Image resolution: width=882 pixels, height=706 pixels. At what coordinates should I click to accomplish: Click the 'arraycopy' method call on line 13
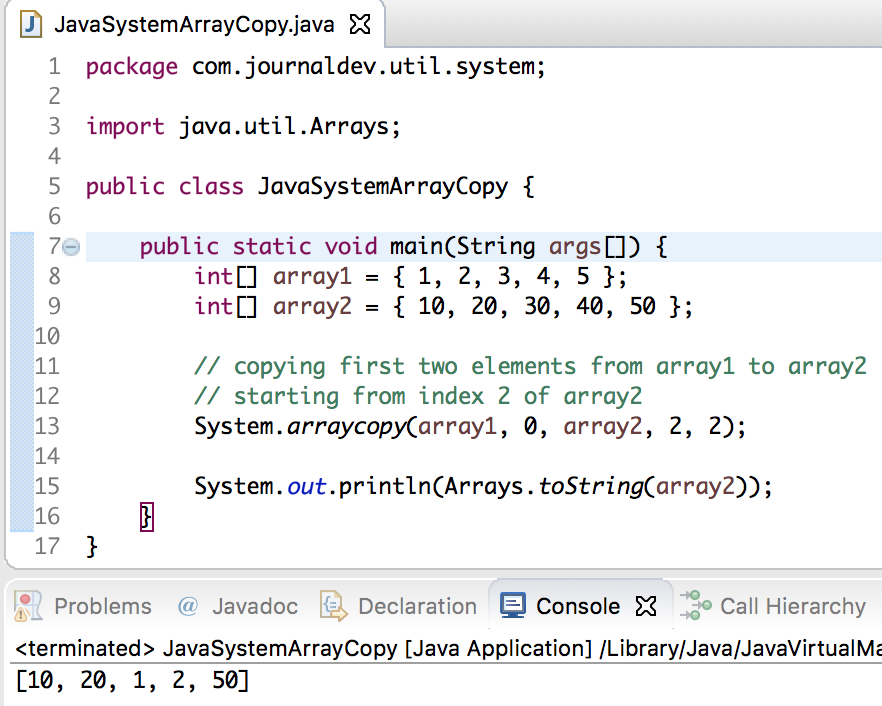coord(346,427)
